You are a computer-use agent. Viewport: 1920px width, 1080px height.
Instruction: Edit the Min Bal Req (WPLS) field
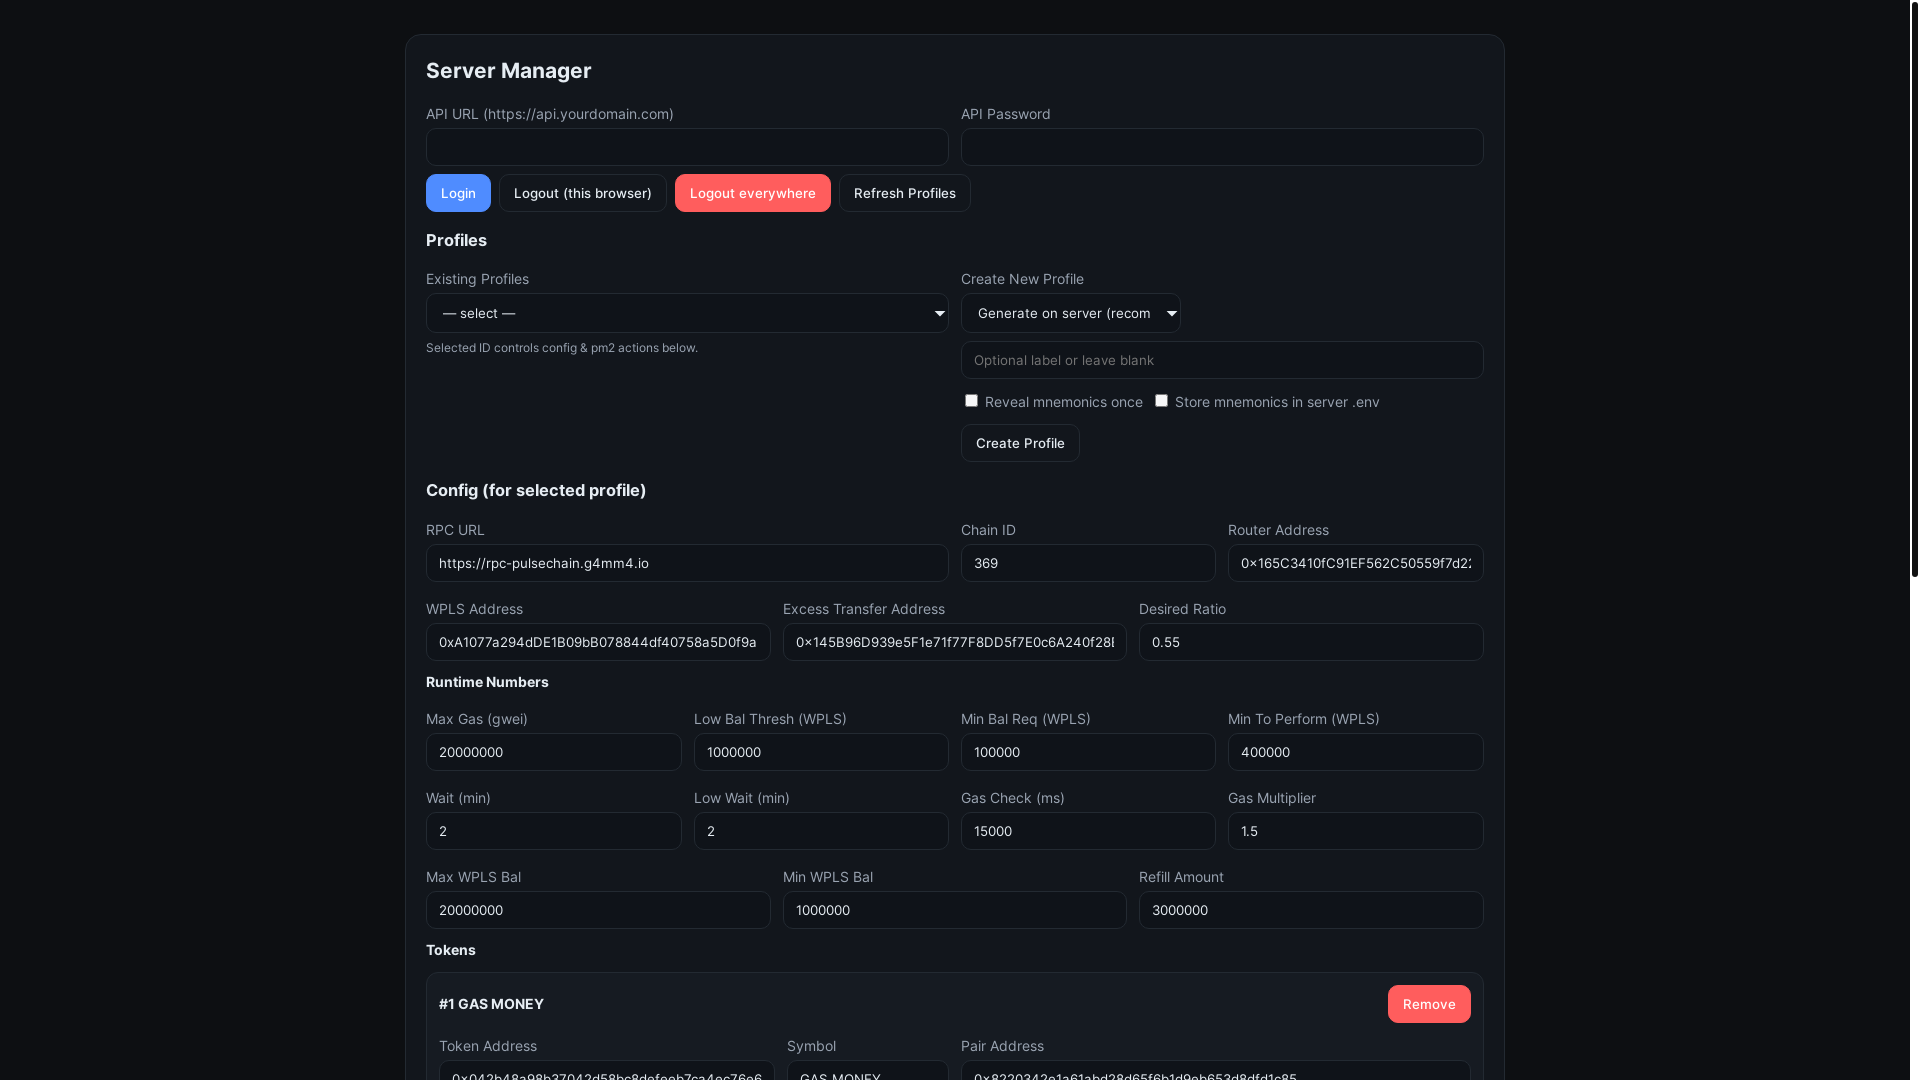1088,752
